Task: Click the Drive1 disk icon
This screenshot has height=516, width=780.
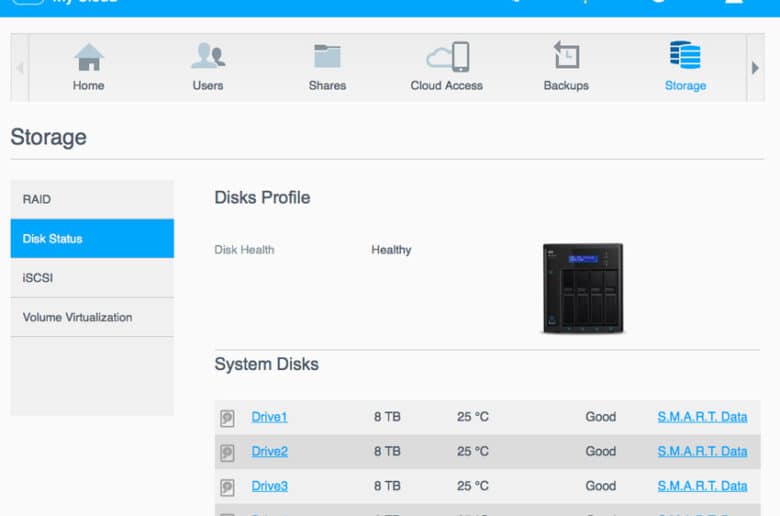Action: tap(227, 417)
